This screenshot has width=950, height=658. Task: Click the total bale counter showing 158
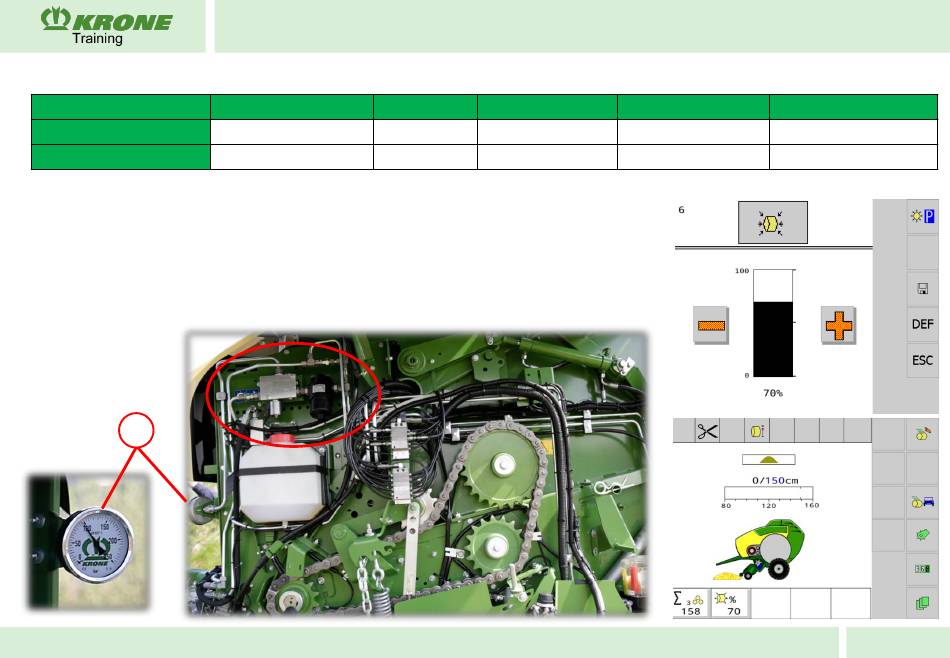click(x=690, y=603)
